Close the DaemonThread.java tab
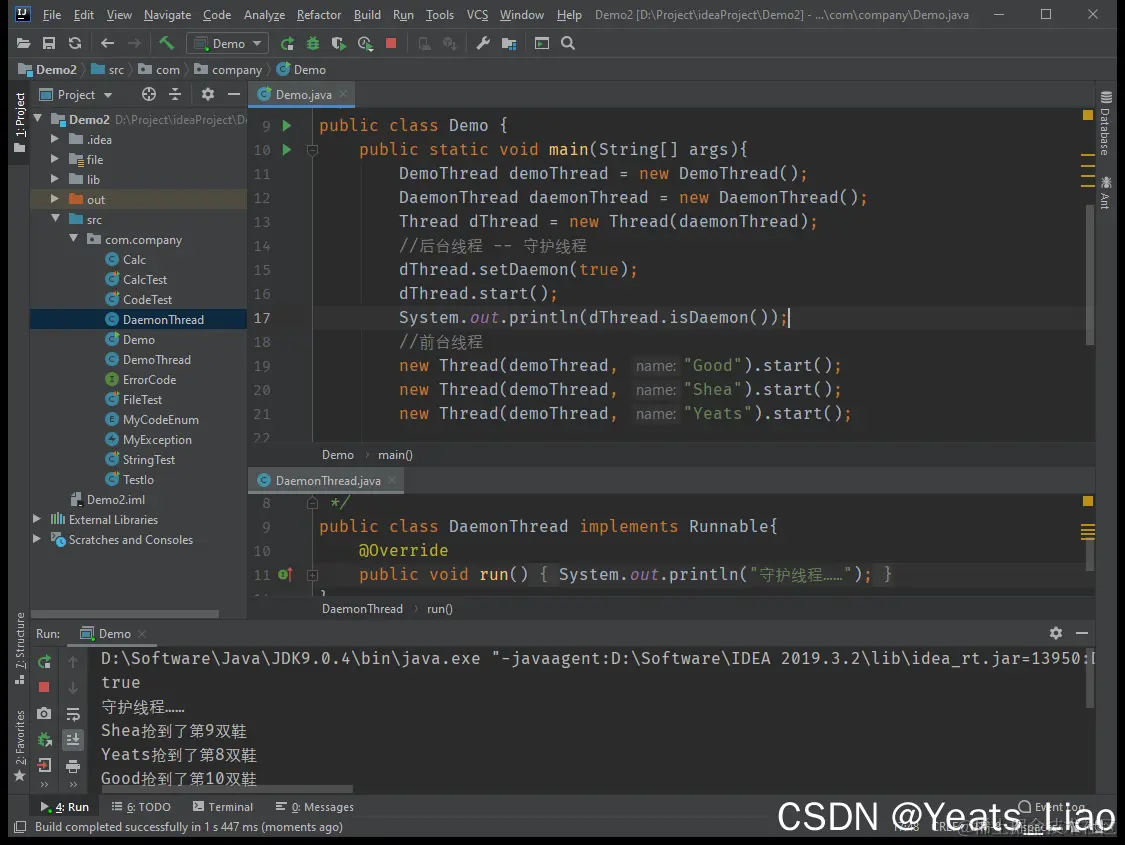This screenshot has height=845, width=1125. pyautogui.click(x=392, y=480)
